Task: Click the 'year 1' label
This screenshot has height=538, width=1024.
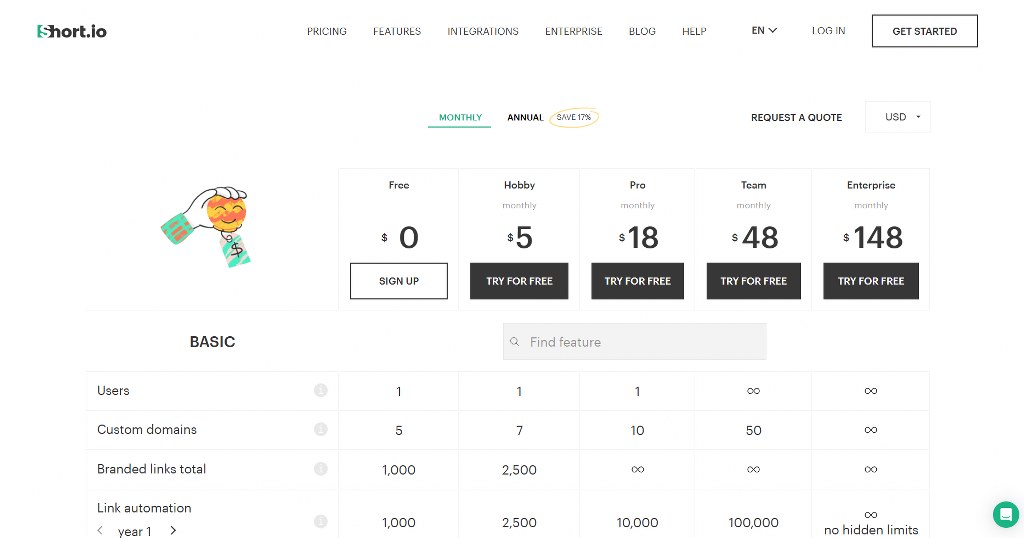Action: click(x=135, y=531)
